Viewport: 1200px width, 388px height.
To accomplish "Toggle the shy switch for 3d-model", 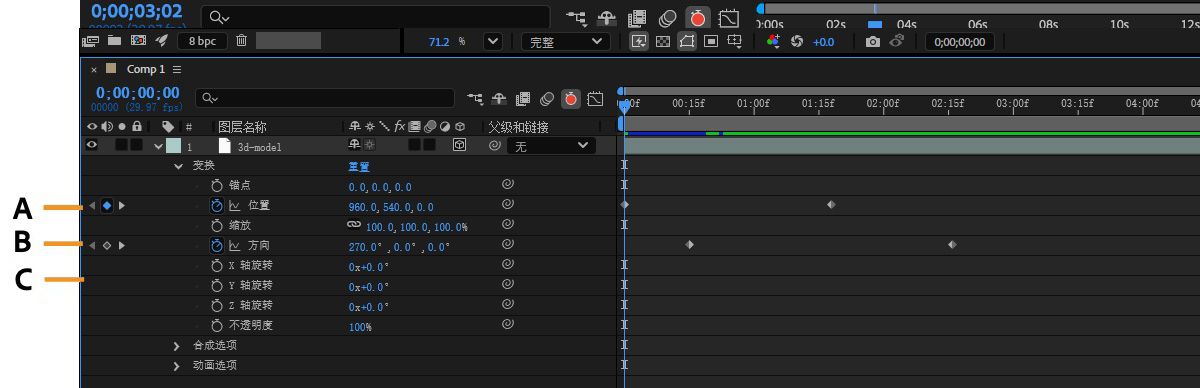I will 354,146.
